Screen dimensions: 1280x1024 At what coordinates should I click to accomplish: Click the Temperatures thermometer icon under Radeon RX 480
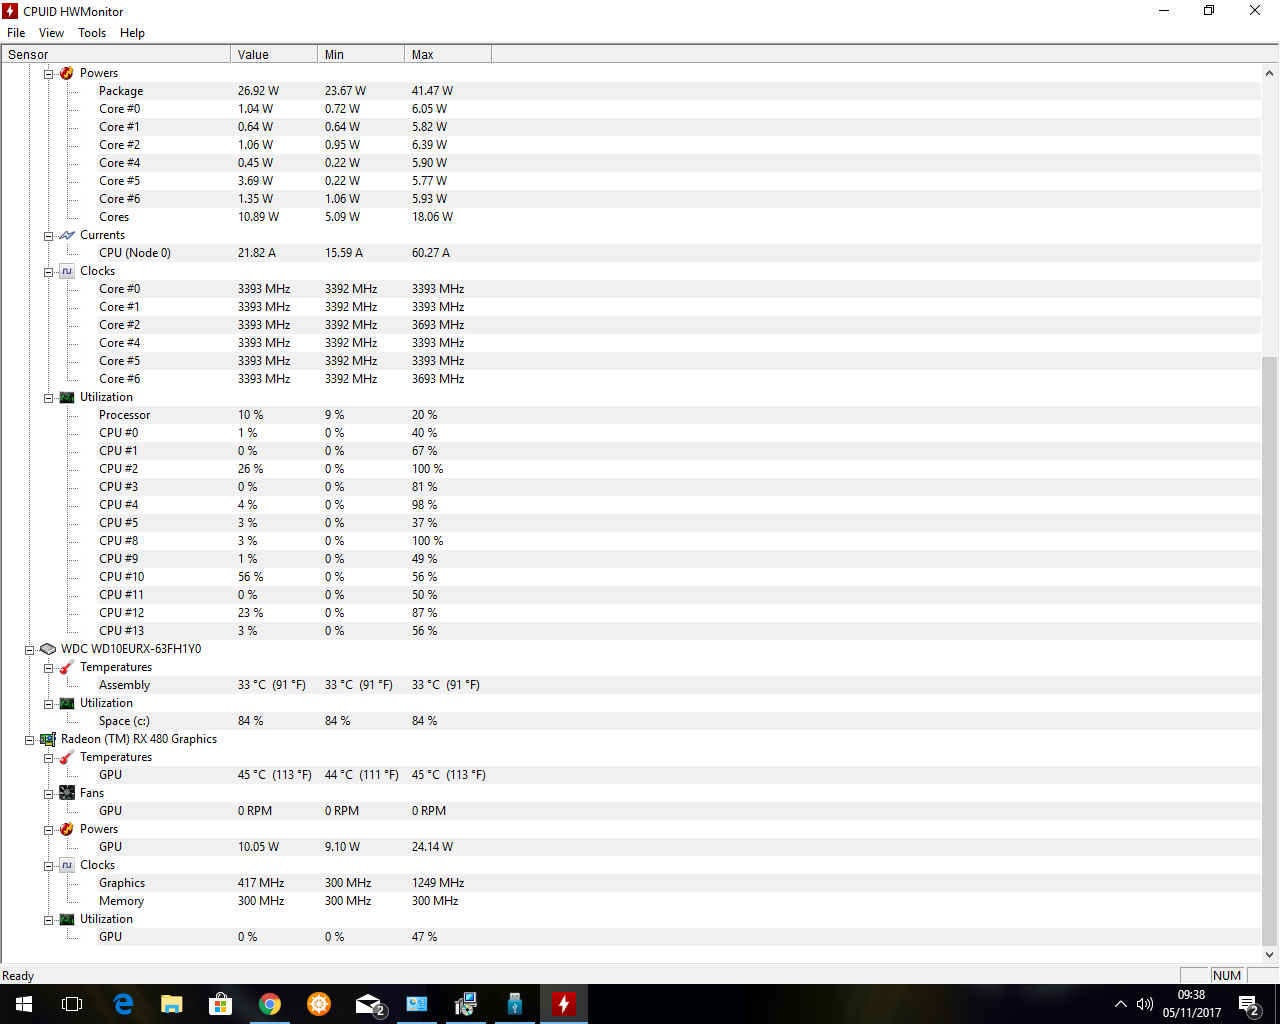coord(67,757)
